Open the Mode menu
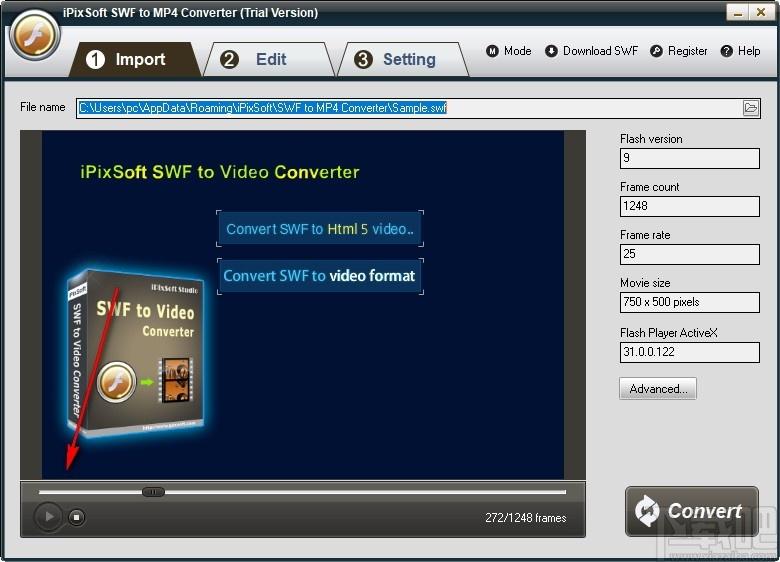 point(509,51)
